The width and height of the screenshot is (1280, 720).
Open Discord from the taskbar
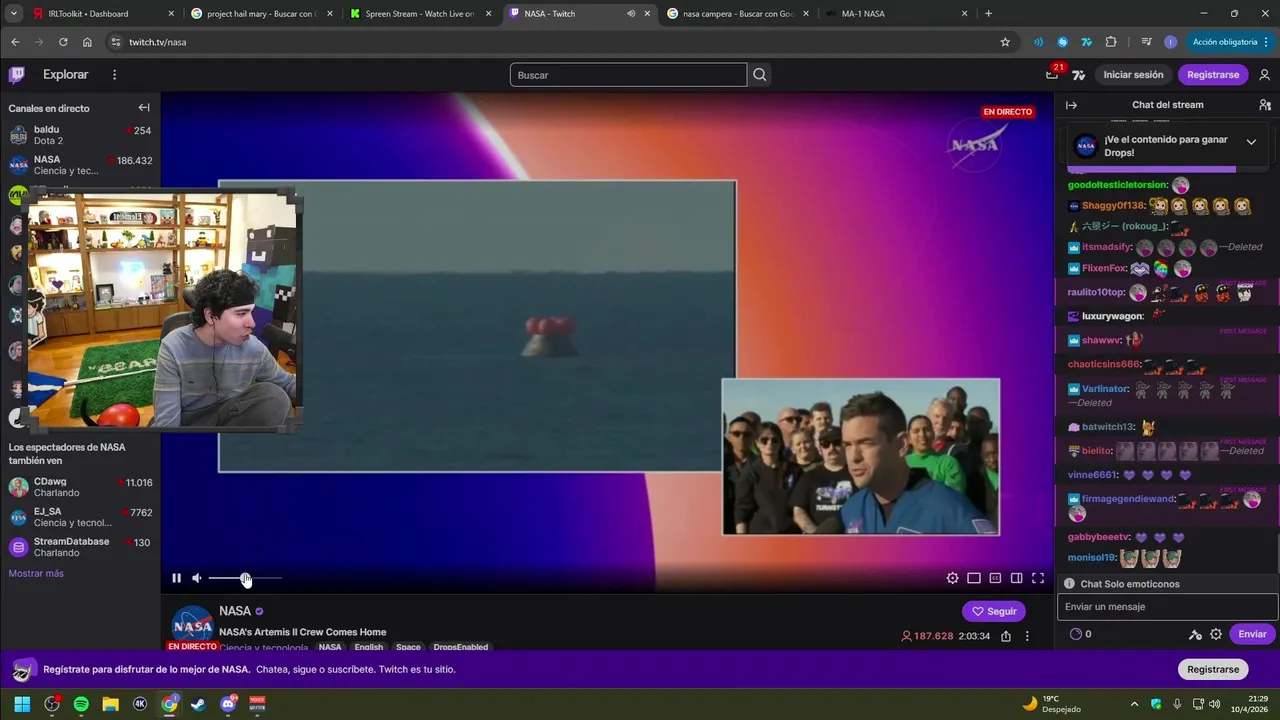click(228, 704)
